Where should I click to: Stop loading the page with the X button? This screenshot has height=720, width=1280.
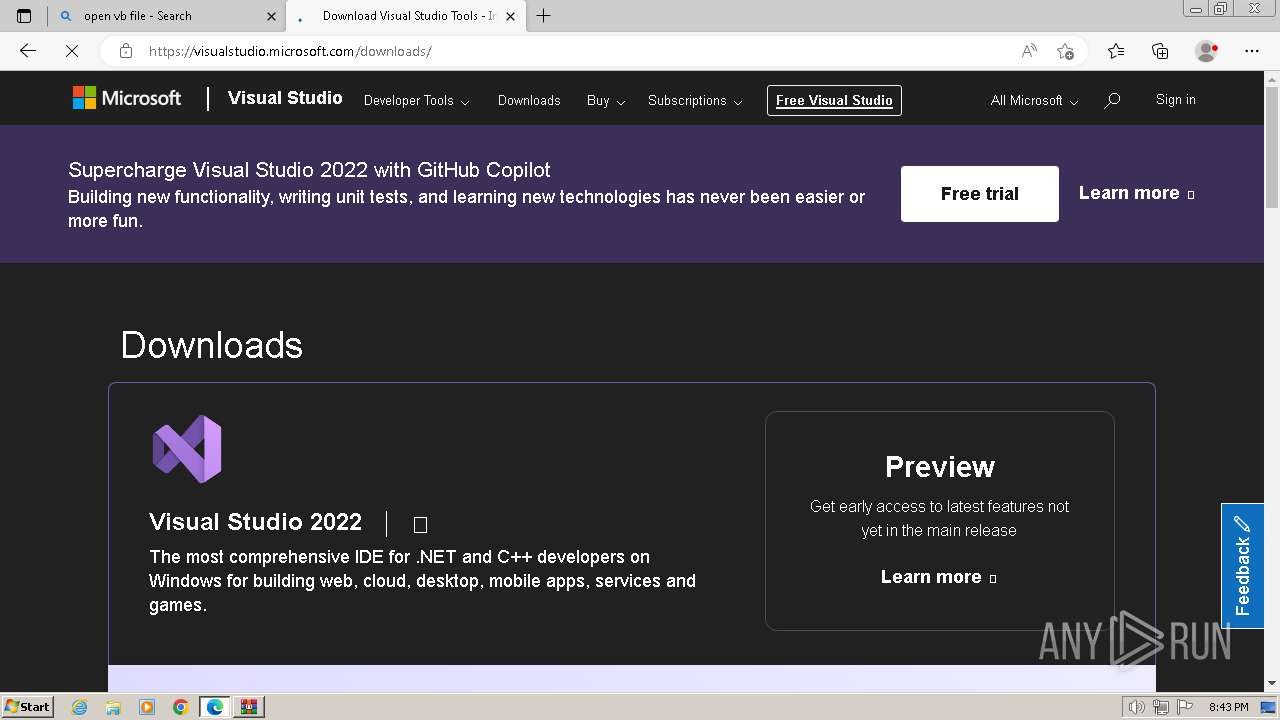click(x=72, y=51)
